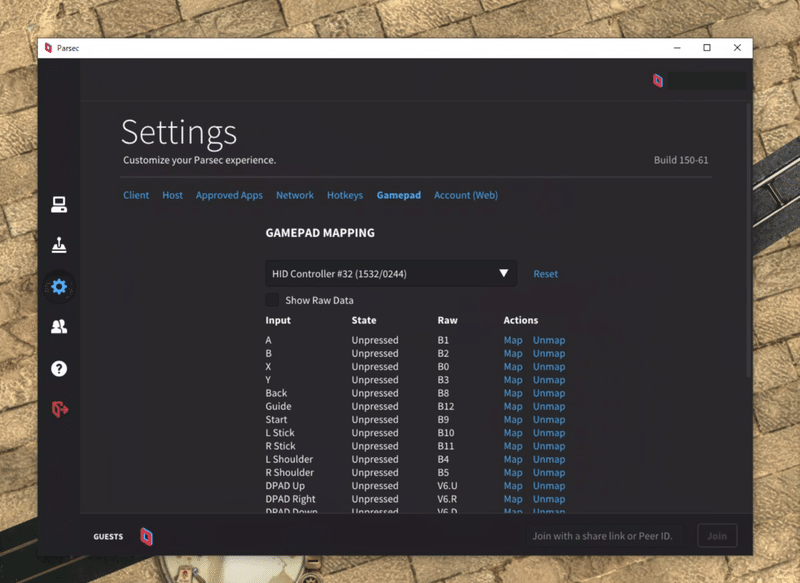
Task: Click Map for the Guide input
Action: pos(513,407)
